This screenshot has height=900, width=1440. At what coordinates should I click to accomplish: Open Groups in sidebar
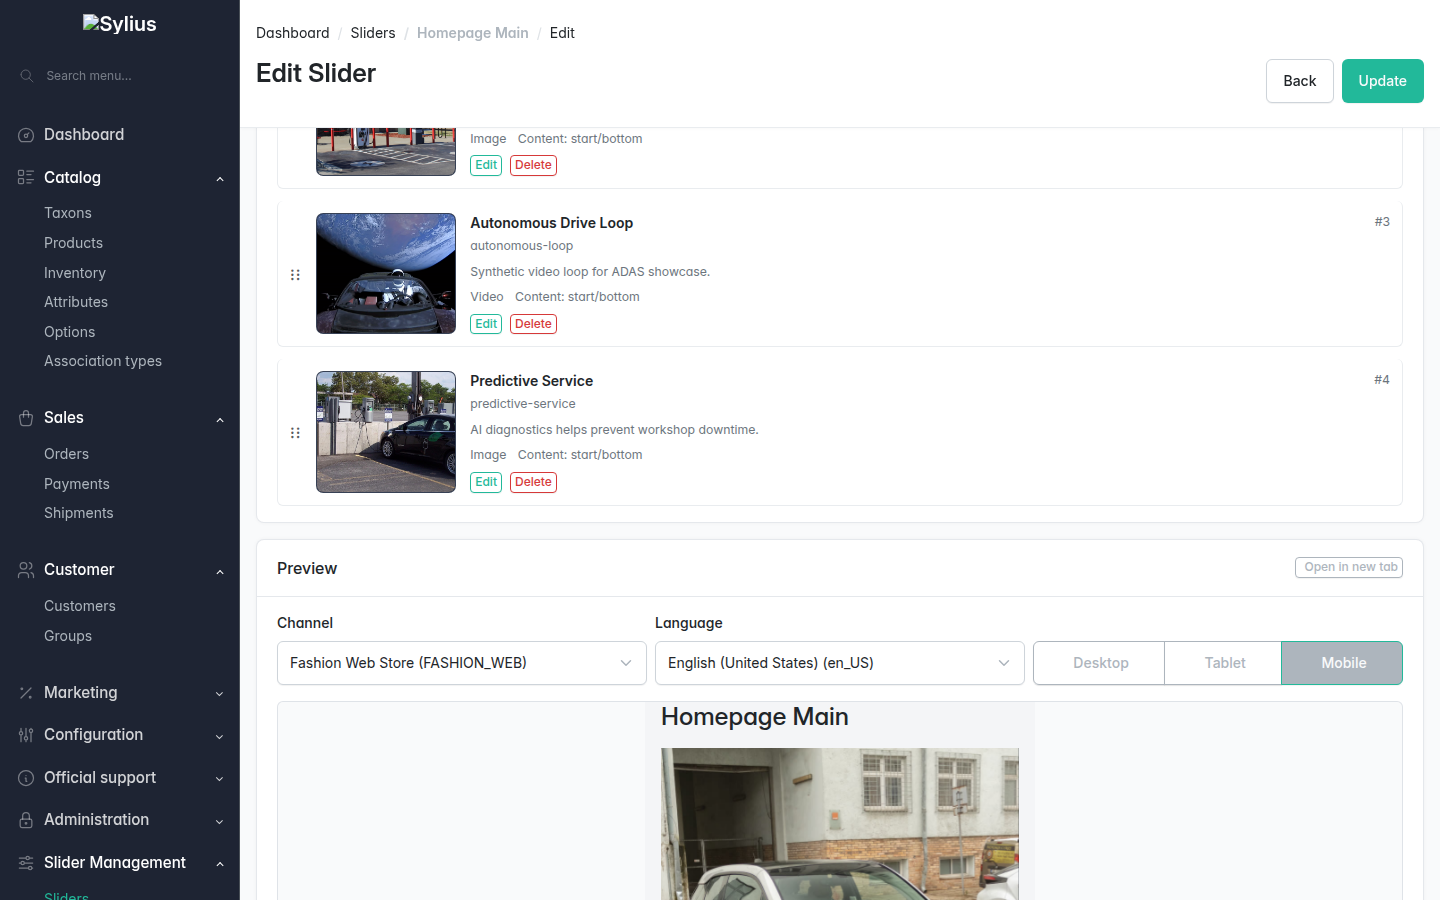68,636
